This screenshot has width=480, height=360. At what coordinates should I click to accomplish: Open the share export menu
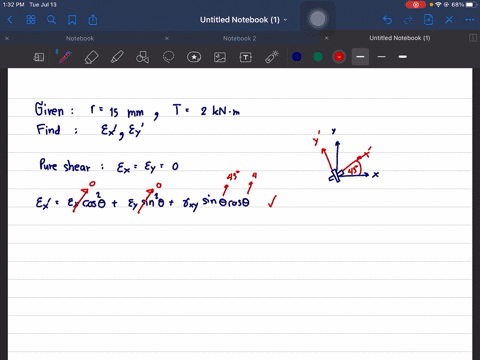pos(93,20)
